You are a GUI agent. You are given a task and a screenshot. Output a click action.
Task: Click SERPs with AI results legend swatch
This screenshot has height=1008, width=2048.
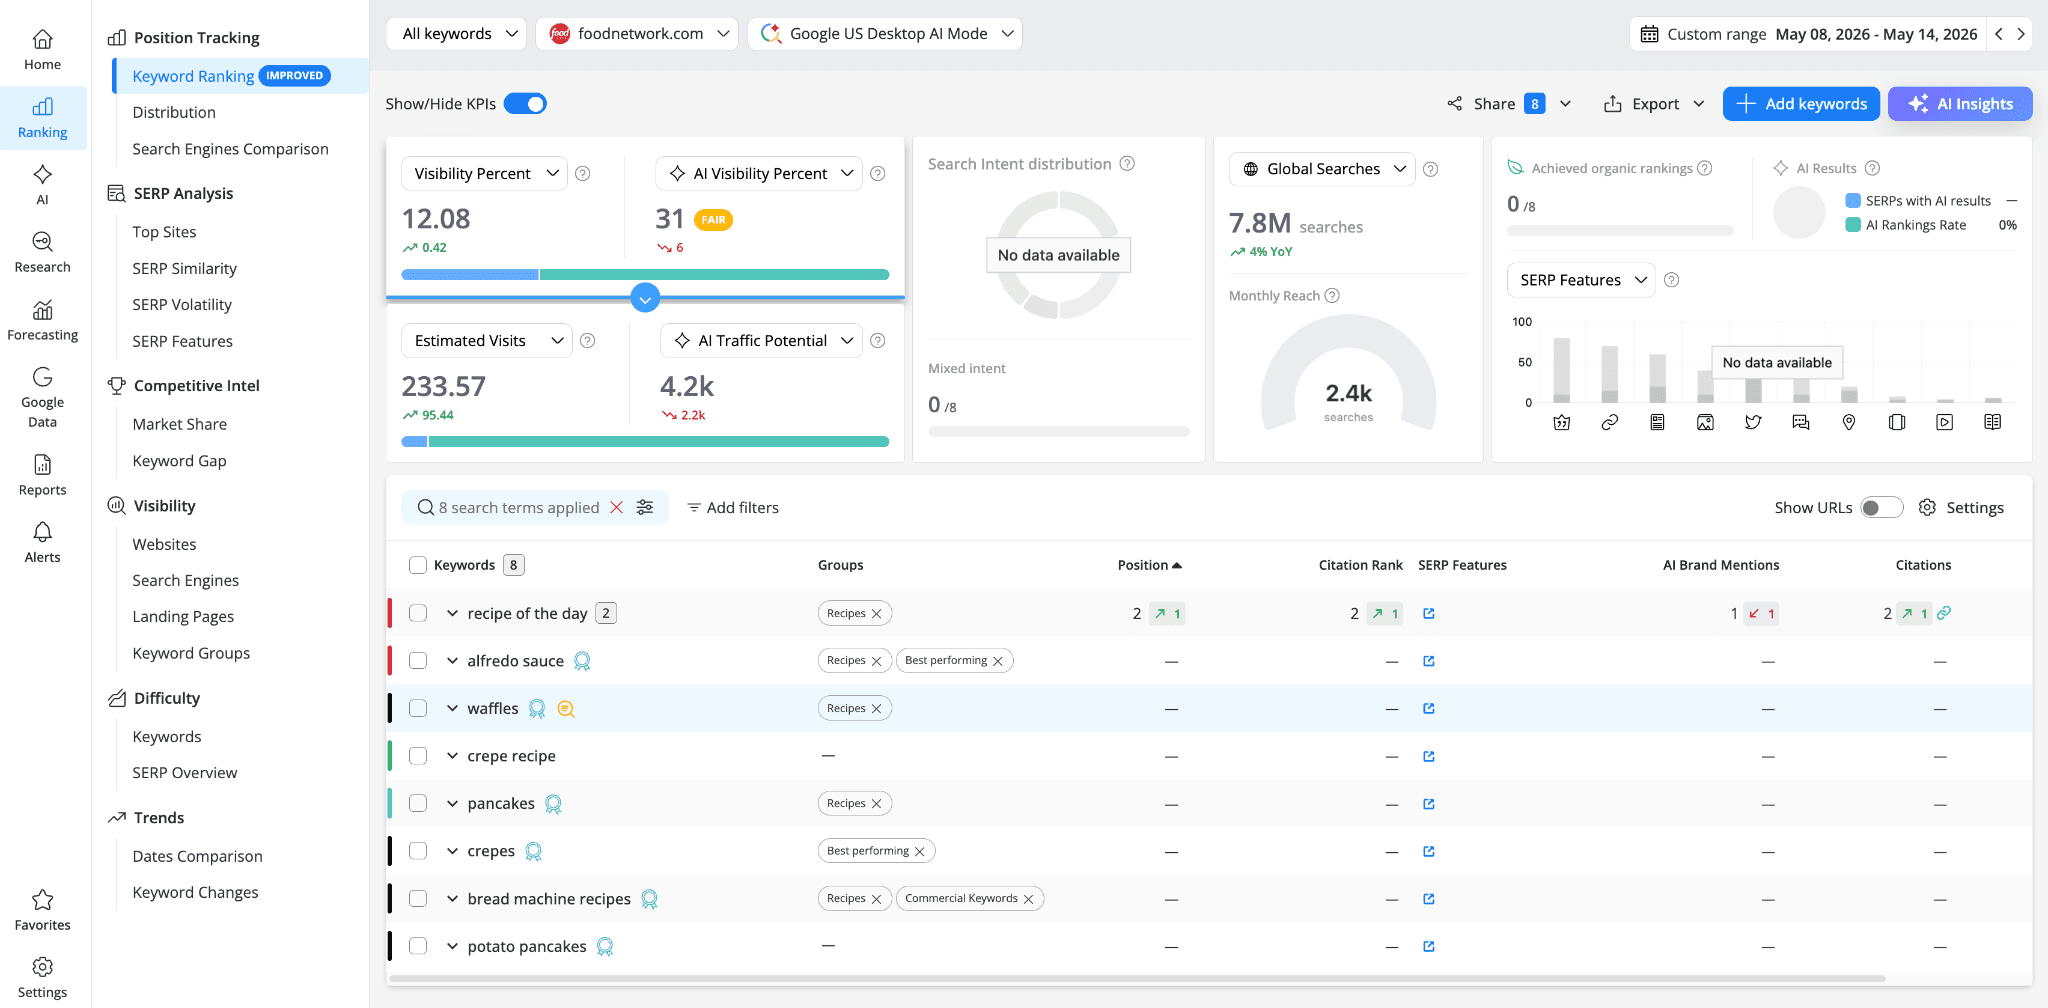coord(1853,201)
